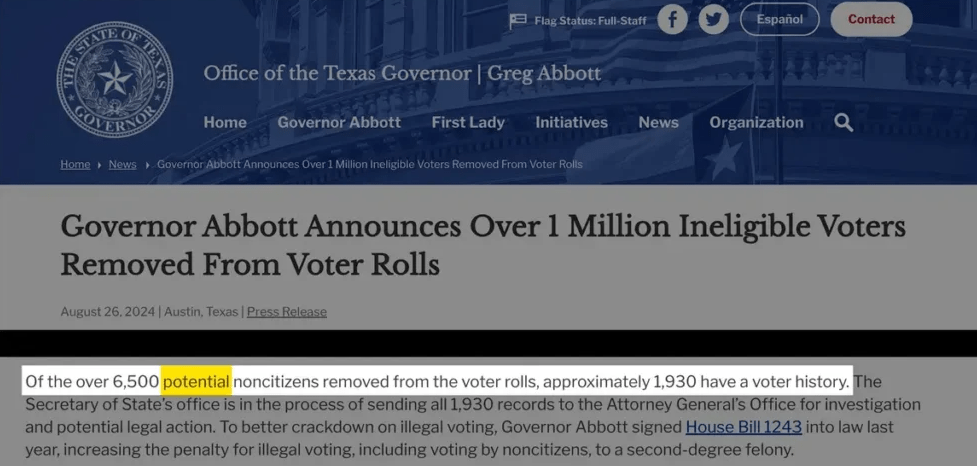
Task: Click the Texas Governor seal logo
Action: (114, 79)
